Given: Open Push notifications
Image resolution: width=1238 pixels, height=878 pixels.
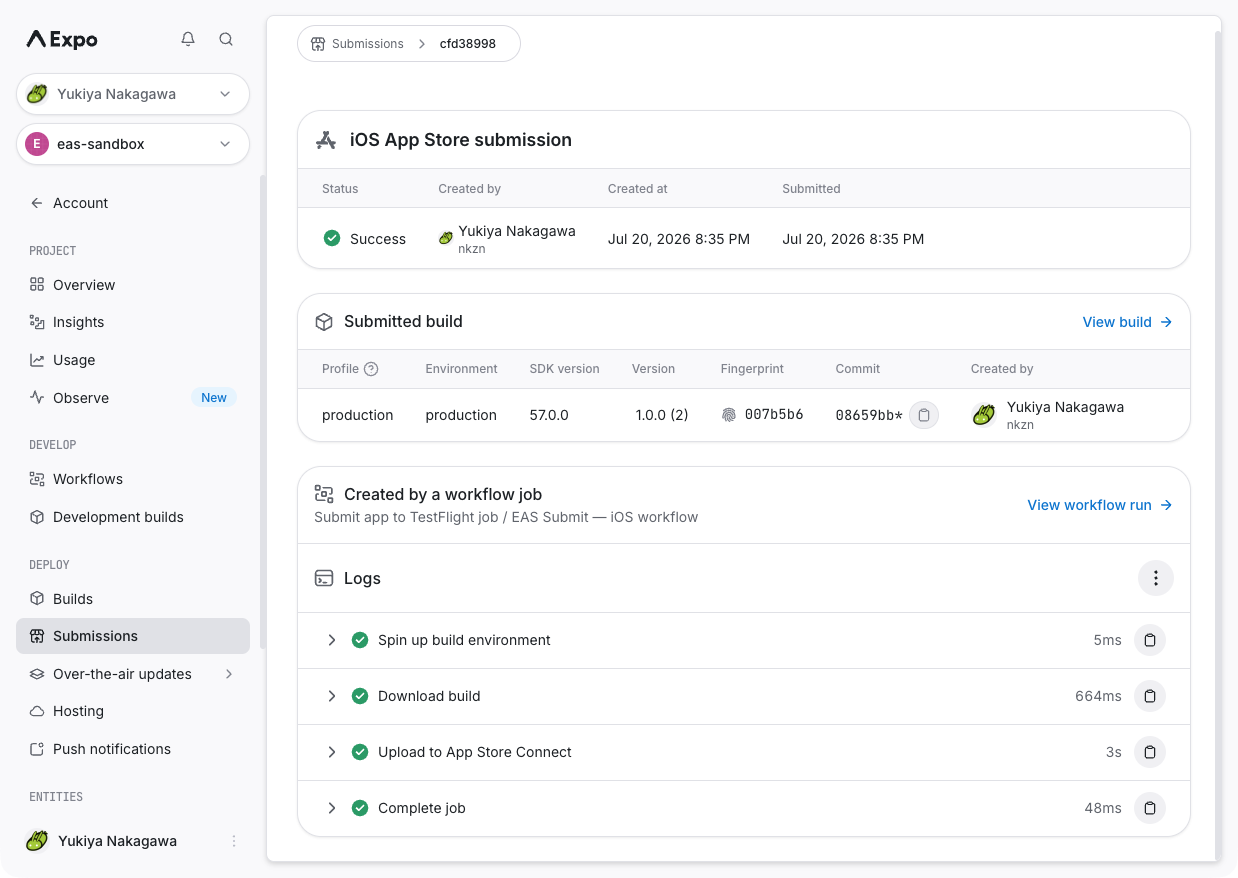Looking at the screenshot, I should pos(133,749).
